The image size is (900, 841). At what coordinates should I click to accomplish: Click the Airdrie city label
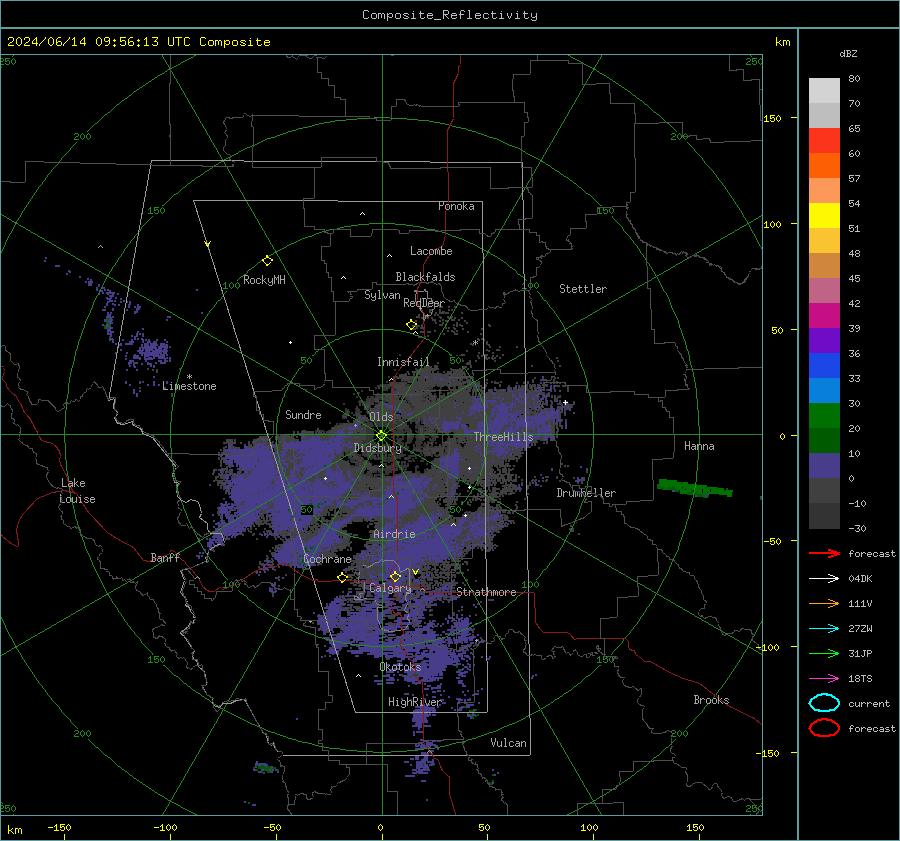[x=394, y=534]
